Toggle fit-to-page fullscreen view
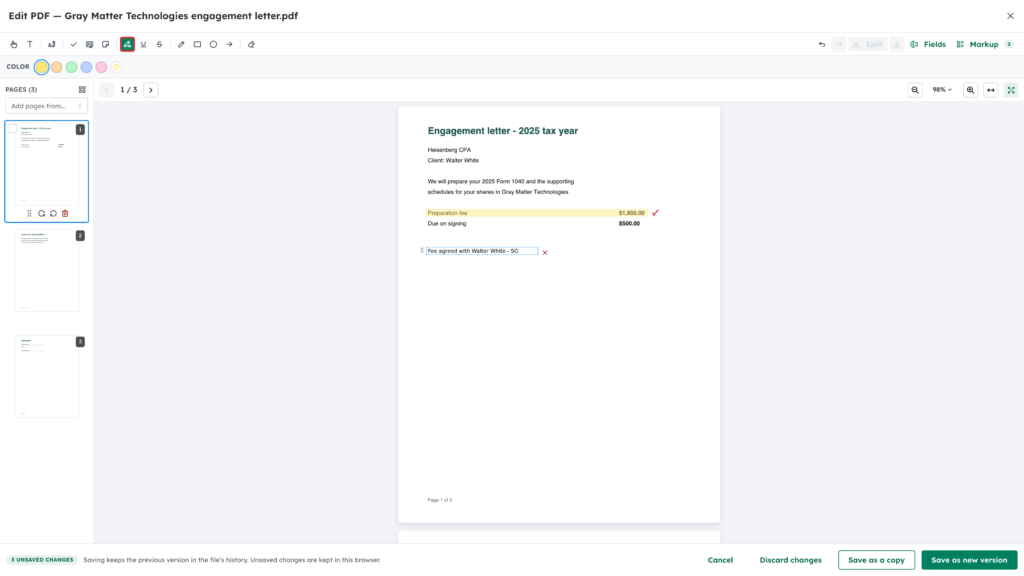This screenshot has width=1024, height=576. pyautogui.click(x=1012, y=90)
